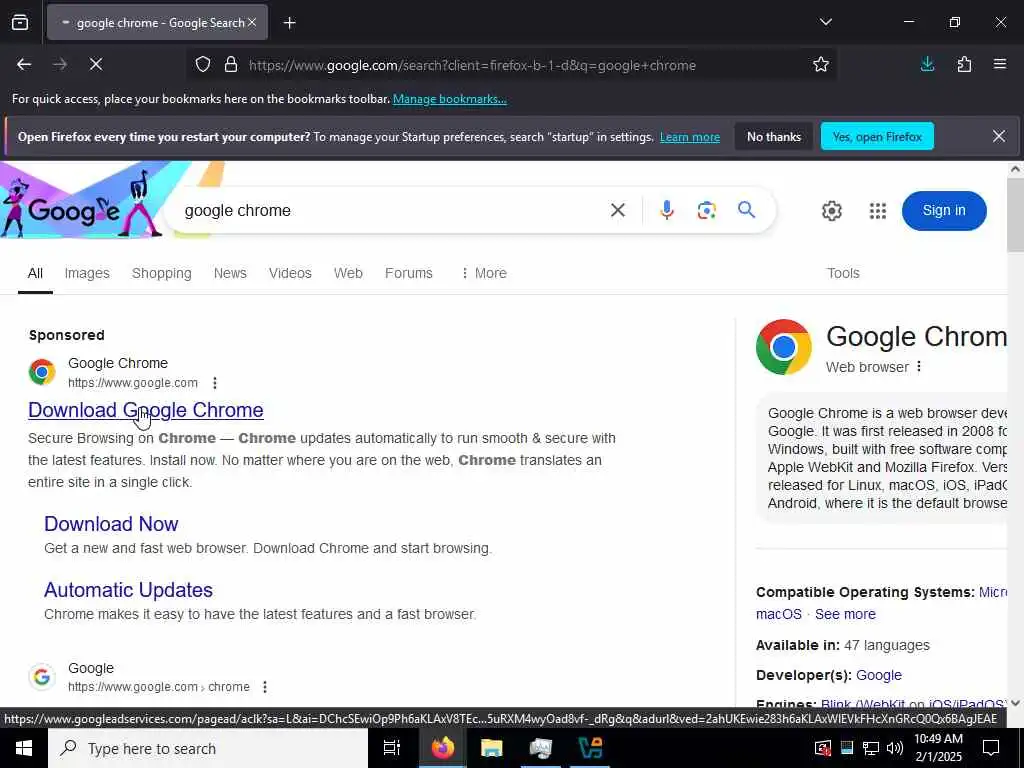1024x768 pixels.
Task: Click the site padlock icon
Action: coord(231,65)
